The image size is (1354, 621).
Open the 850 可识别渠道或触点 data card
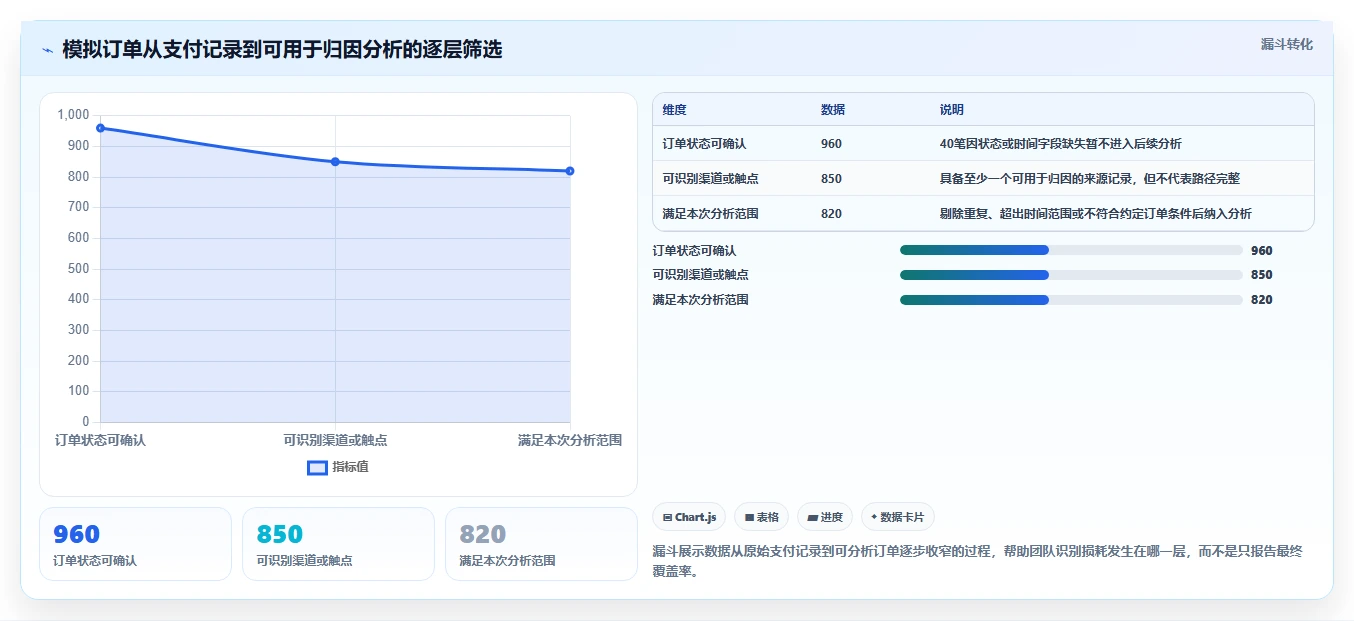(338, 544)
